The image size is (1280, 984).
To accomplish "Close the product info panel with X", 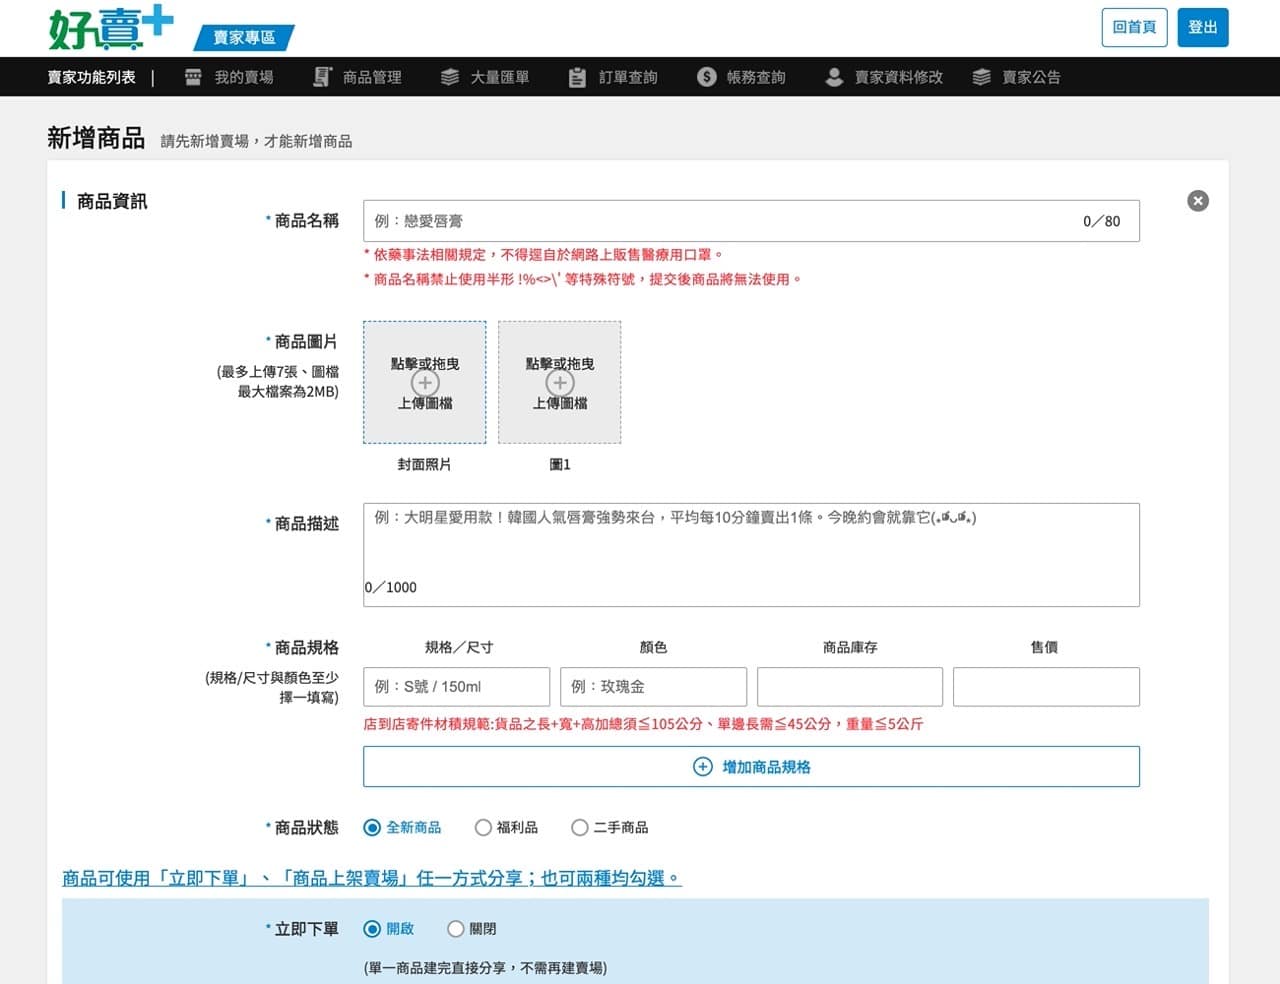I will 1198,201.
